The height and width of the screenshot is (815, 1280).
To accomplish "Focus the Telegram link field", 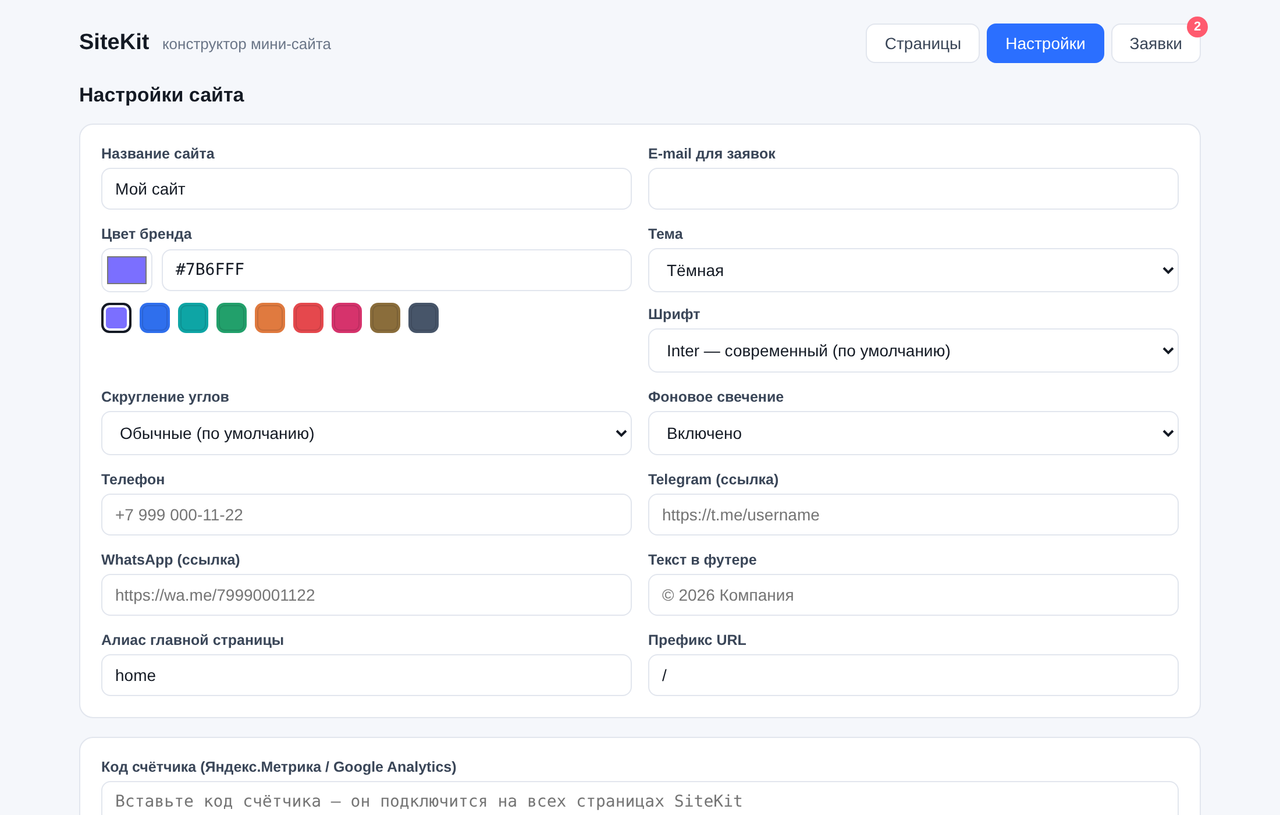I will click(913, 515).
